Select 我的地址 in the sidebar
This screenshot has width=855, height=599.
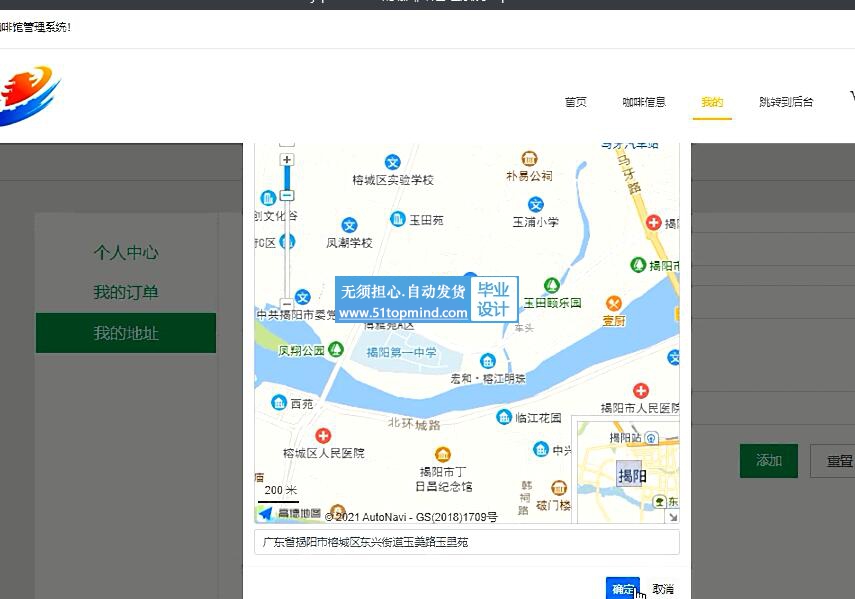click(126, 333)
